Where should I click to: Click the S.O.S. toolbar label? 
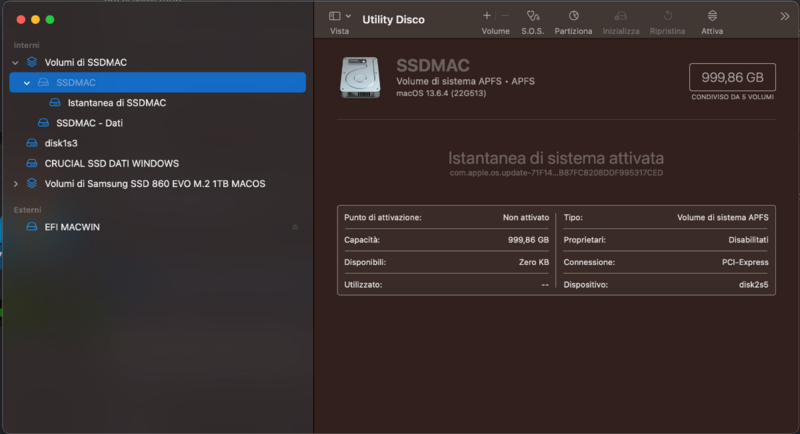(x=533, y=31)
